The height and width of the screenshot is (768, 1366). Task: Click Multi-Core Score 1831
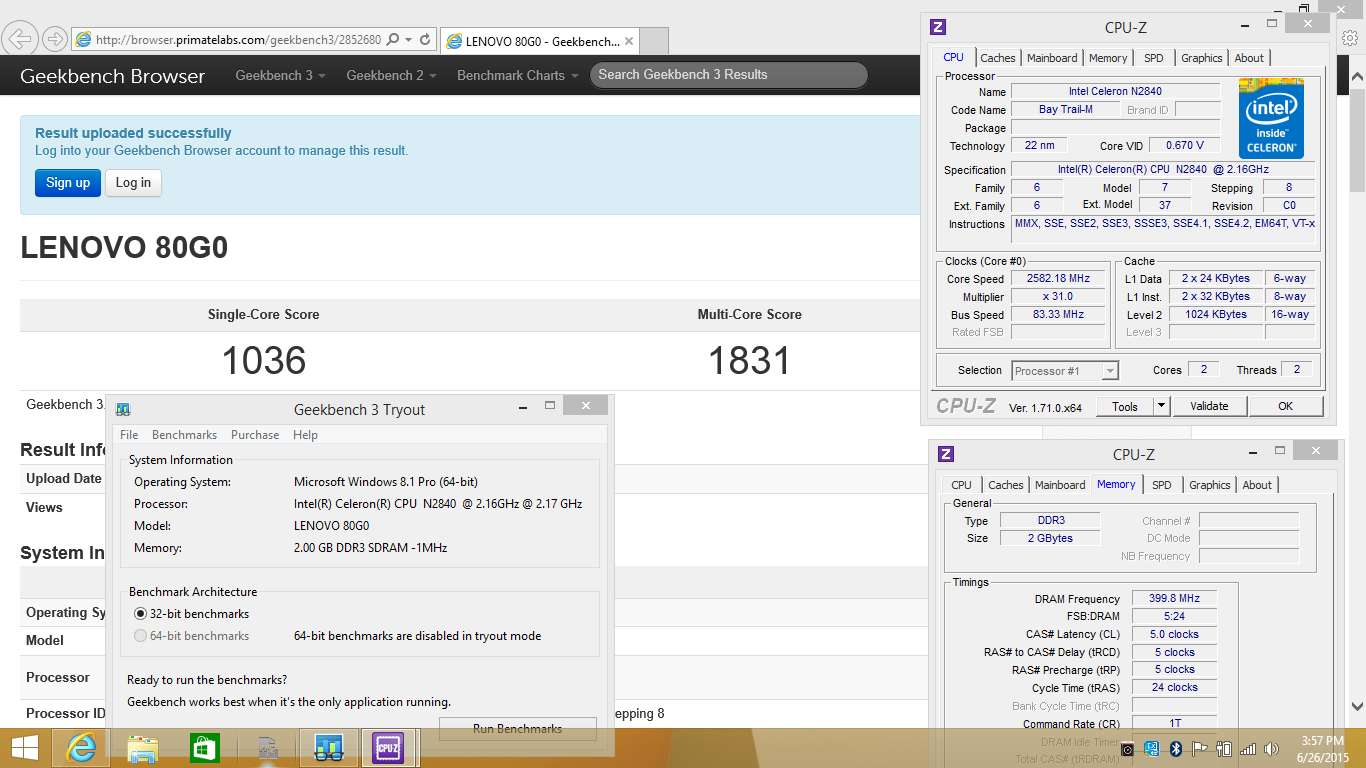click(749, 360)
